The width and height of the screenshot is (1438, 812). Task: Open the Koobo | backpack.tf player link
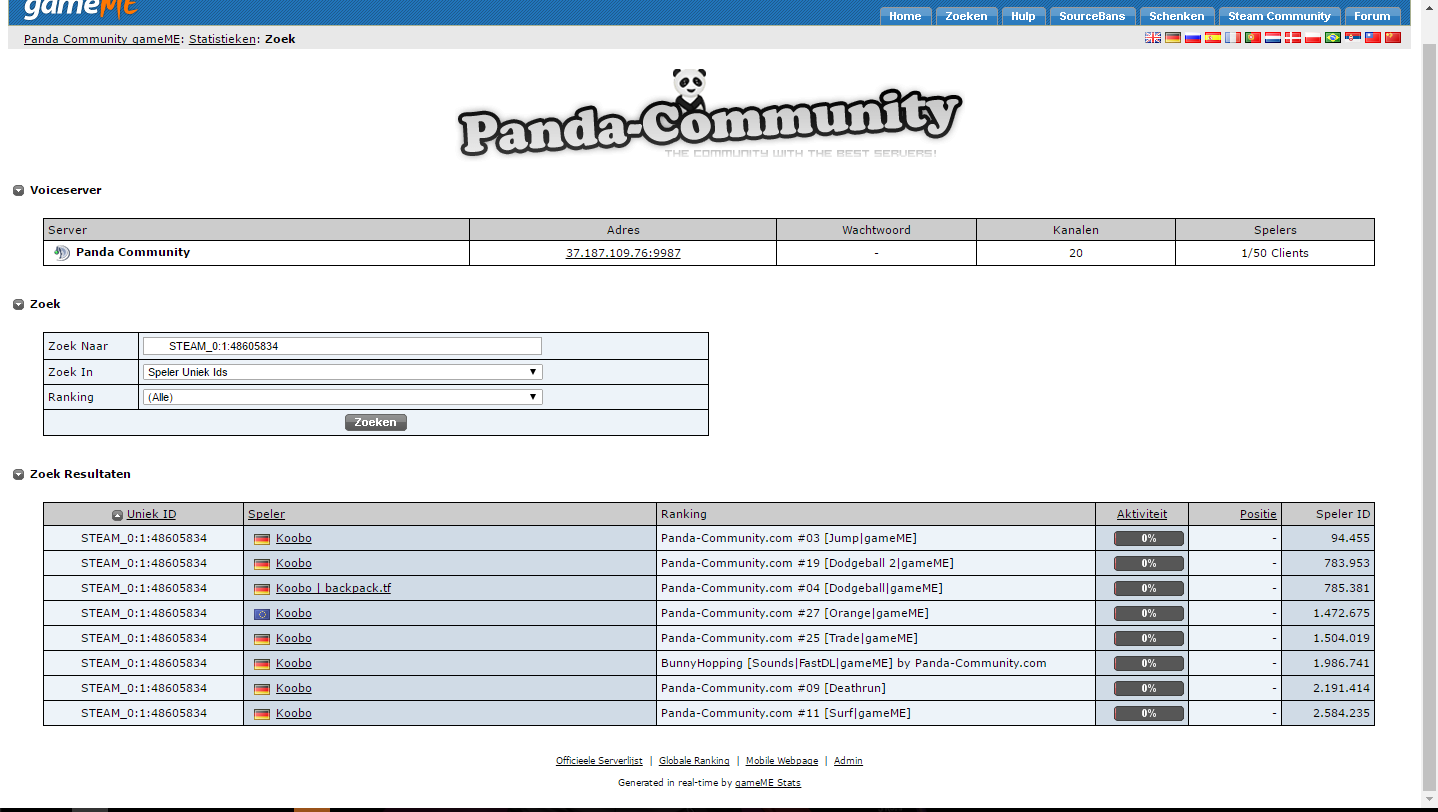tap(333, 588)
